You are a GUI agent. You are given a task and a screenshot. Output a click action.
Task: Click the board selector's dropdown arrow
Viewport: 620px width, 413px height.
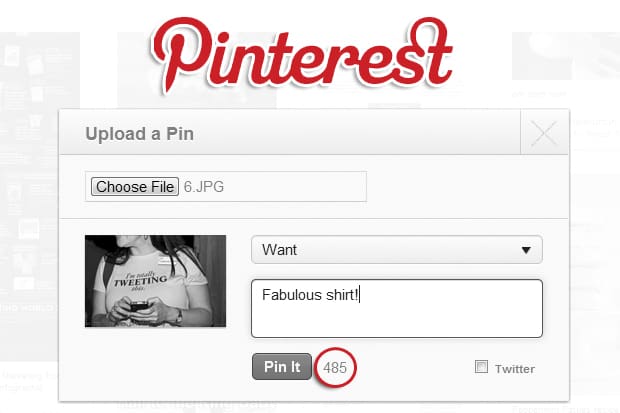(526, 250)
